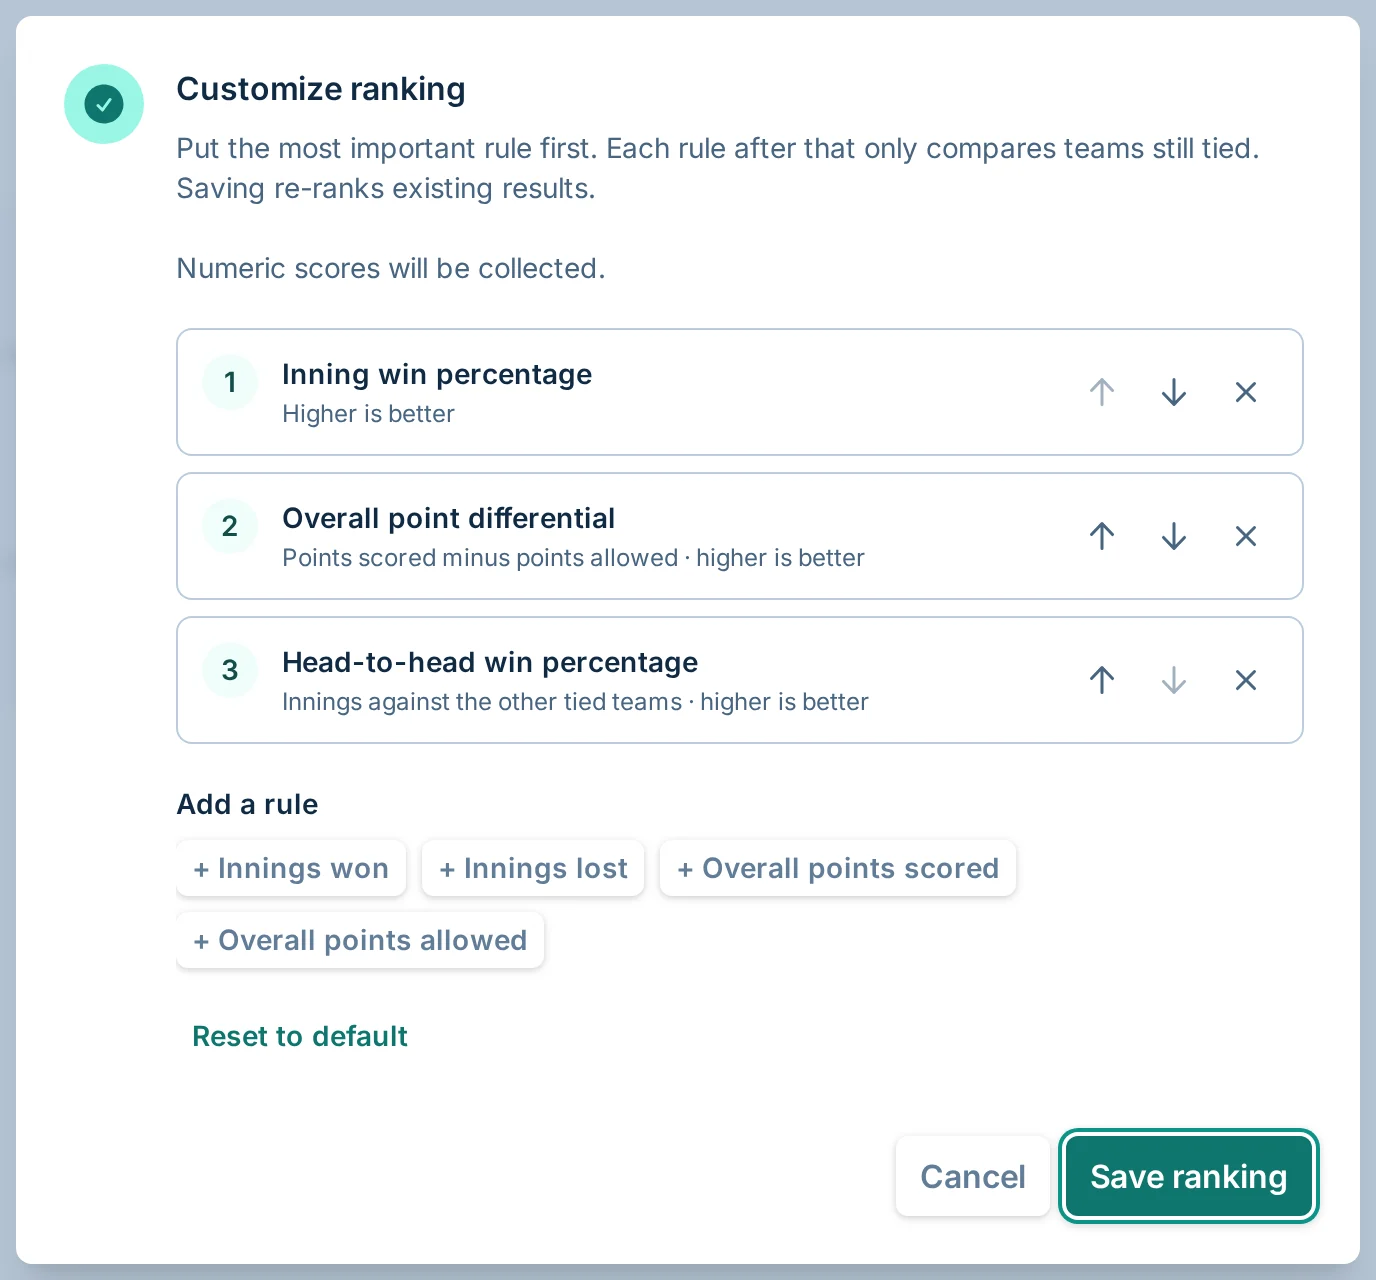The image size is (1376, 1280).
Task: Move Head-to-head win percentage rule up
Action: 1102,680
